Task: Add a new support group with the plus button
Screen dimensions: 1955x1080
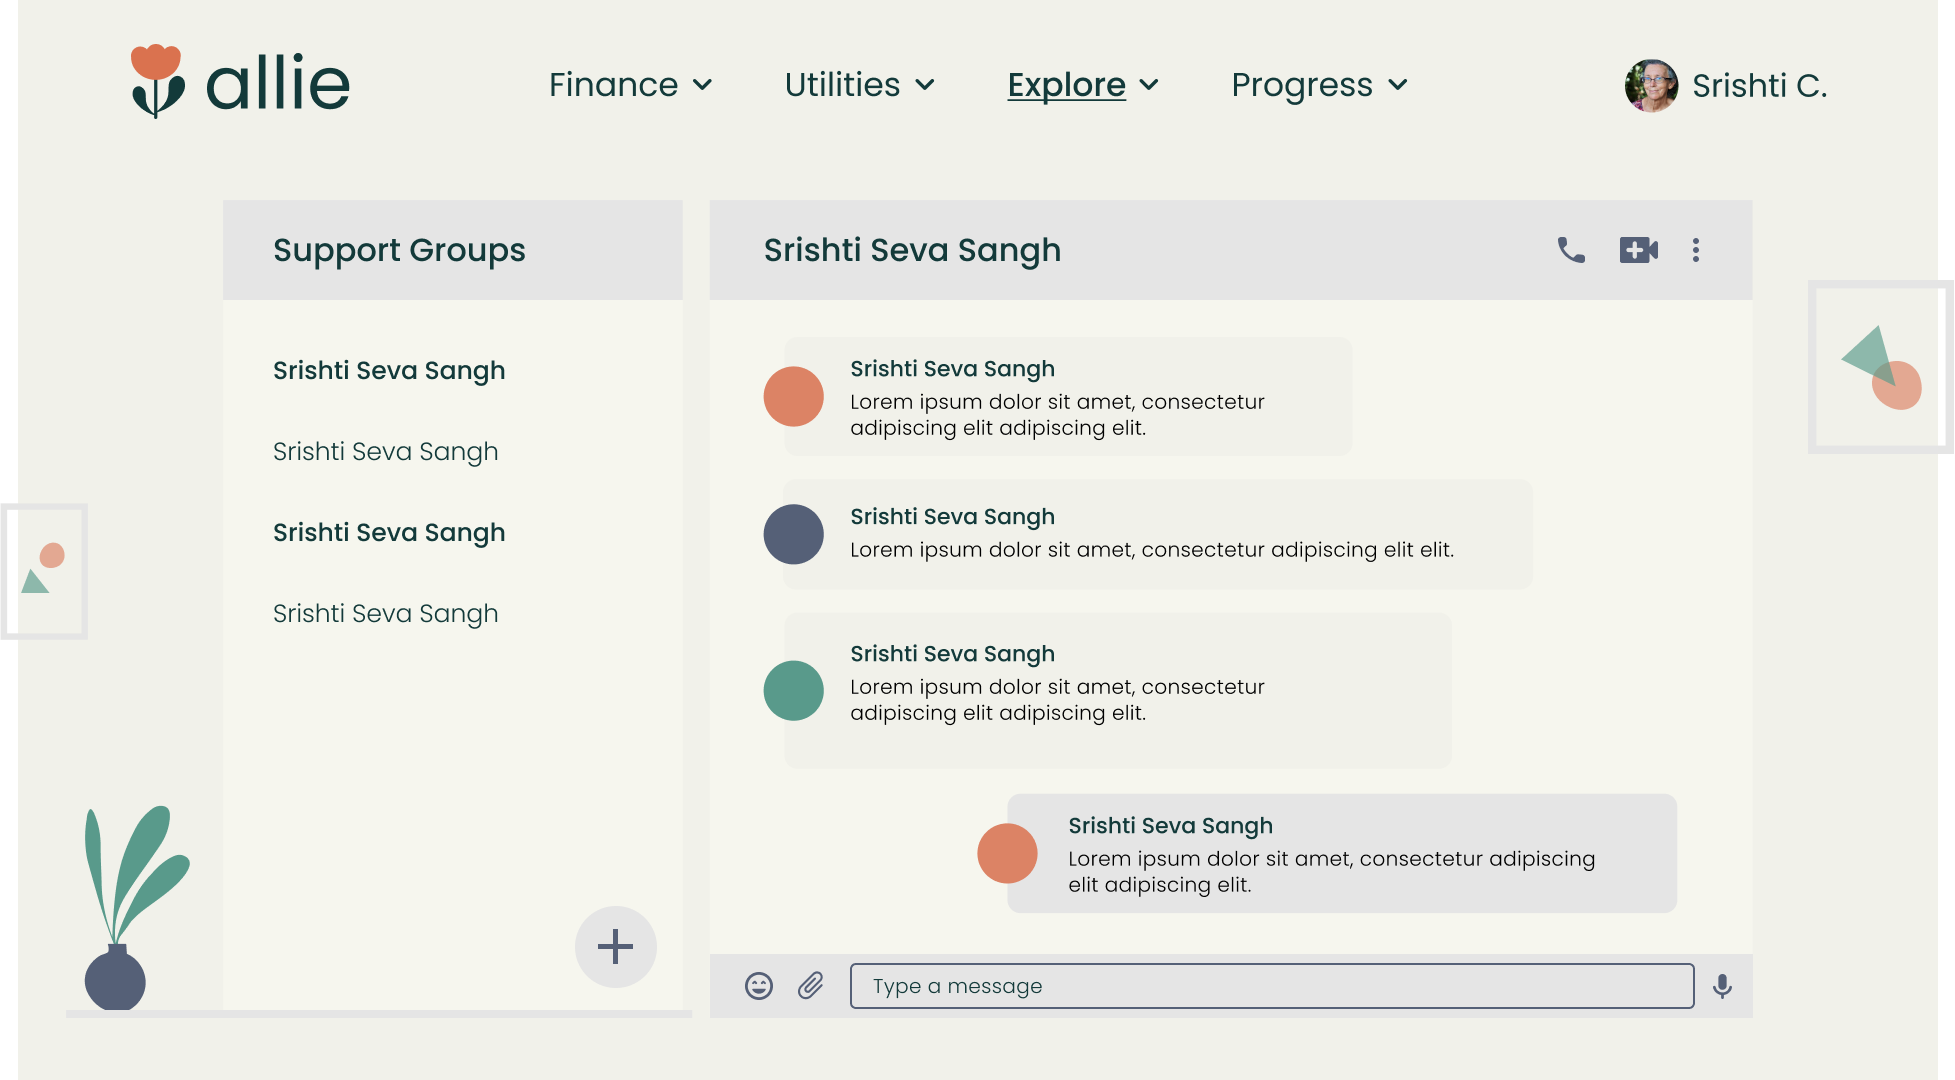Action: 615,946
